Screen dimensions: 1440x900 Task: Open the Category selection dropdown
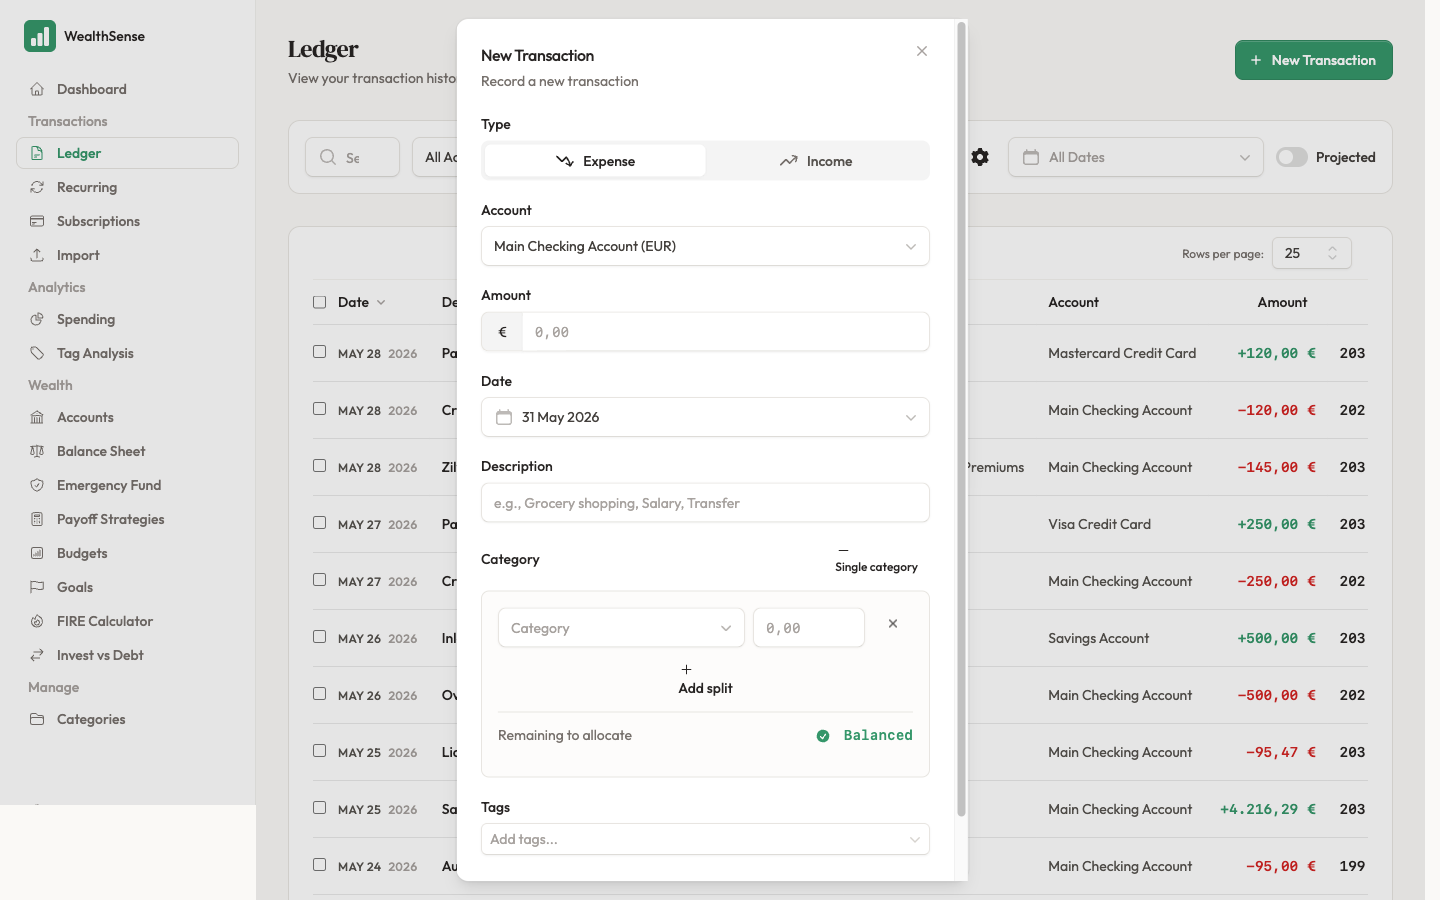[621, 628]
